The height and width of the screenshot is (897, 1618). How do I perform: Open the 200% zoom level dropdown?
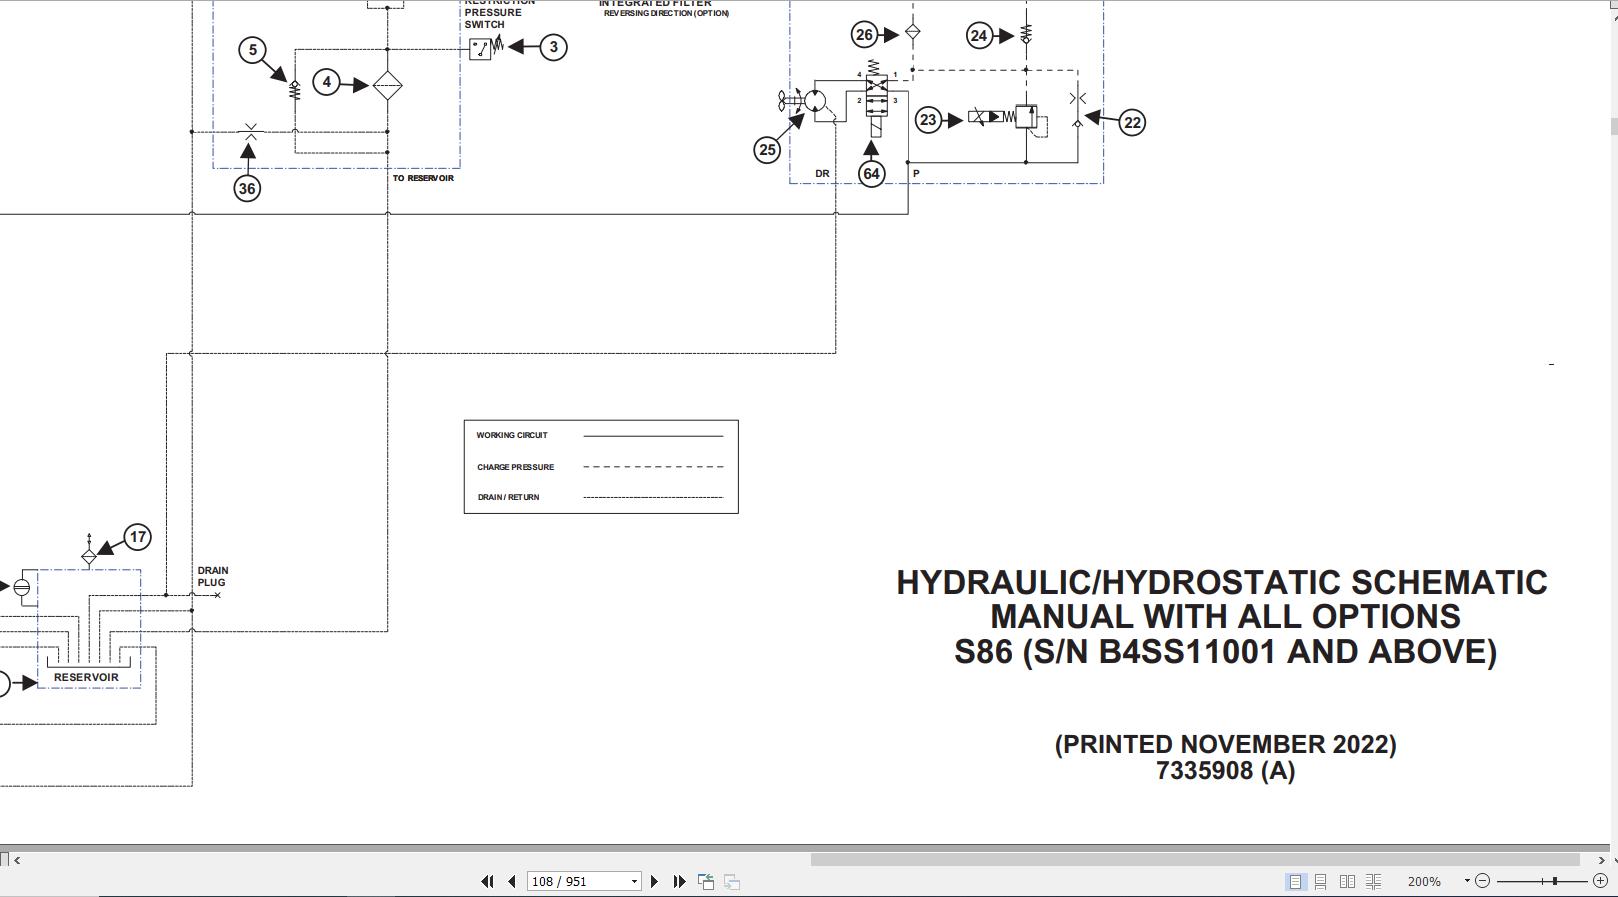pos(1467,881)
